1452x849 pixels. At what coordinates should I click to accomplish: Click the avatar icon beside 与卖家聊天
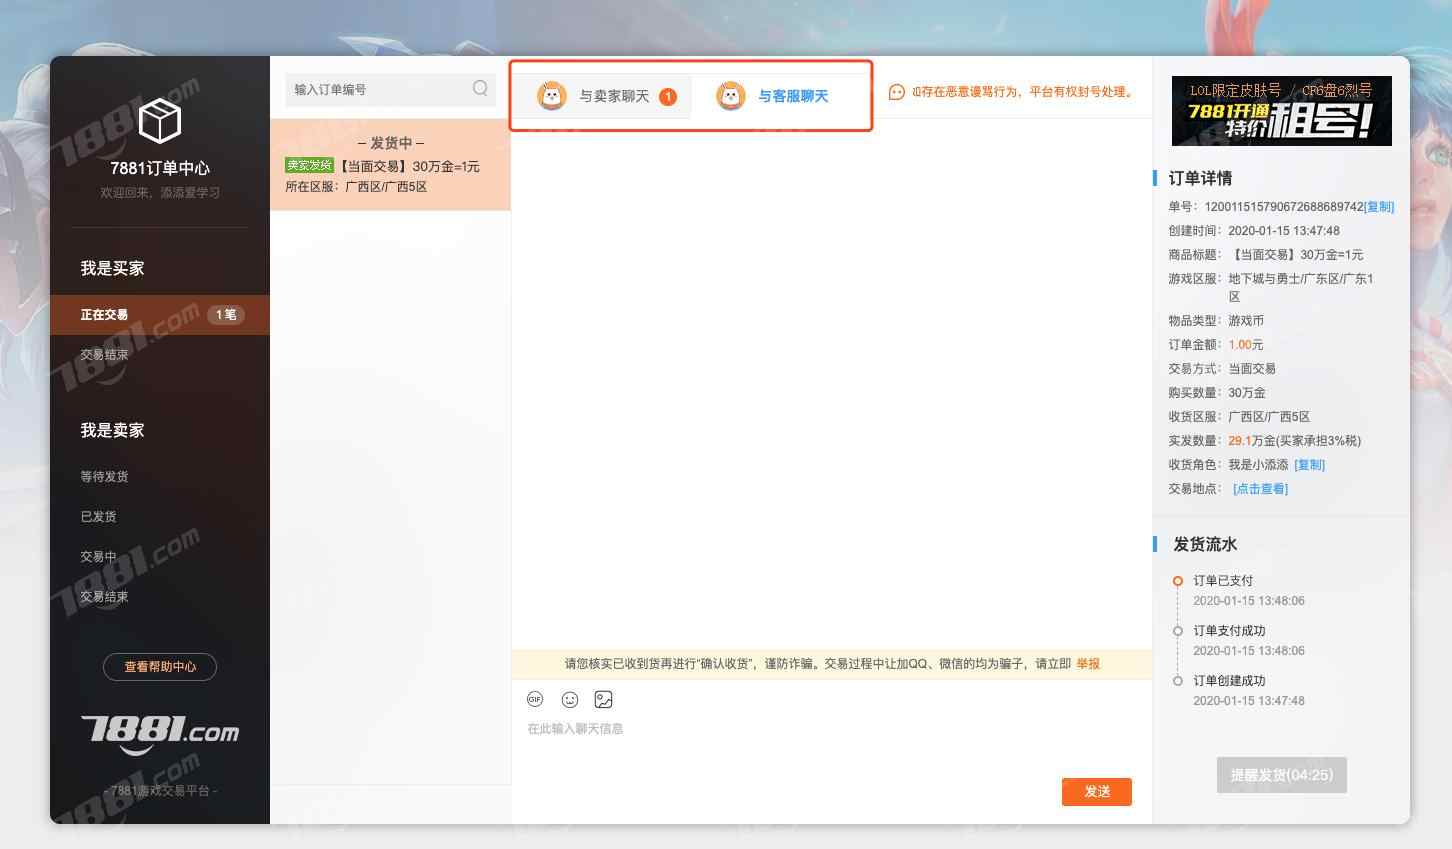[x=552, y=96]
